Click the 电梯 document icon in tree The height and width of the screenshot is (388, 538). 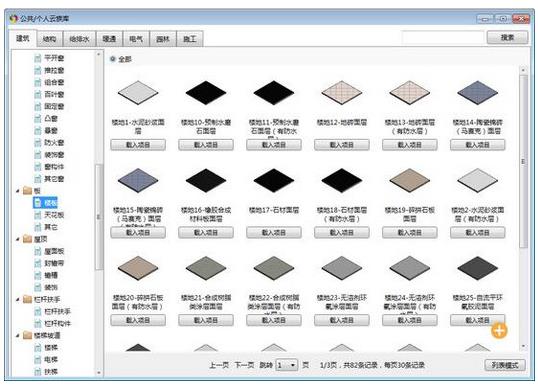[38, 360]
